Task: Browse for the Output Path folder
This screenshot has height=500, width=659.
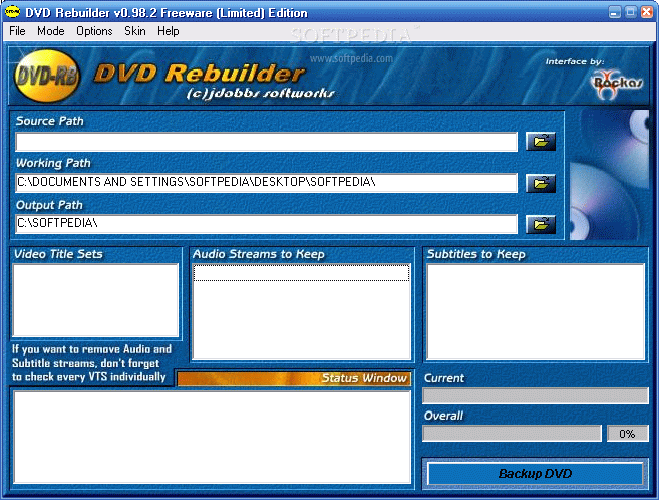Action: (541, 224)
